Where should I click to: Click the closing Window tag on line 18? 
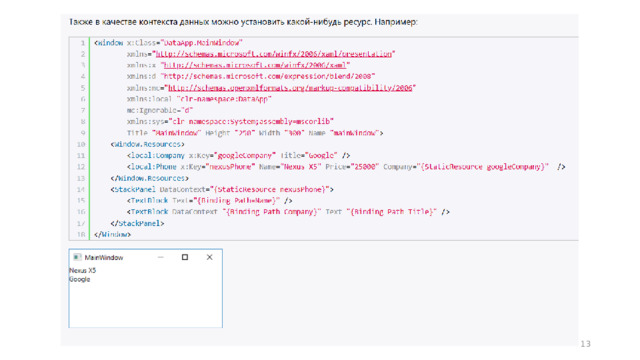112,235
